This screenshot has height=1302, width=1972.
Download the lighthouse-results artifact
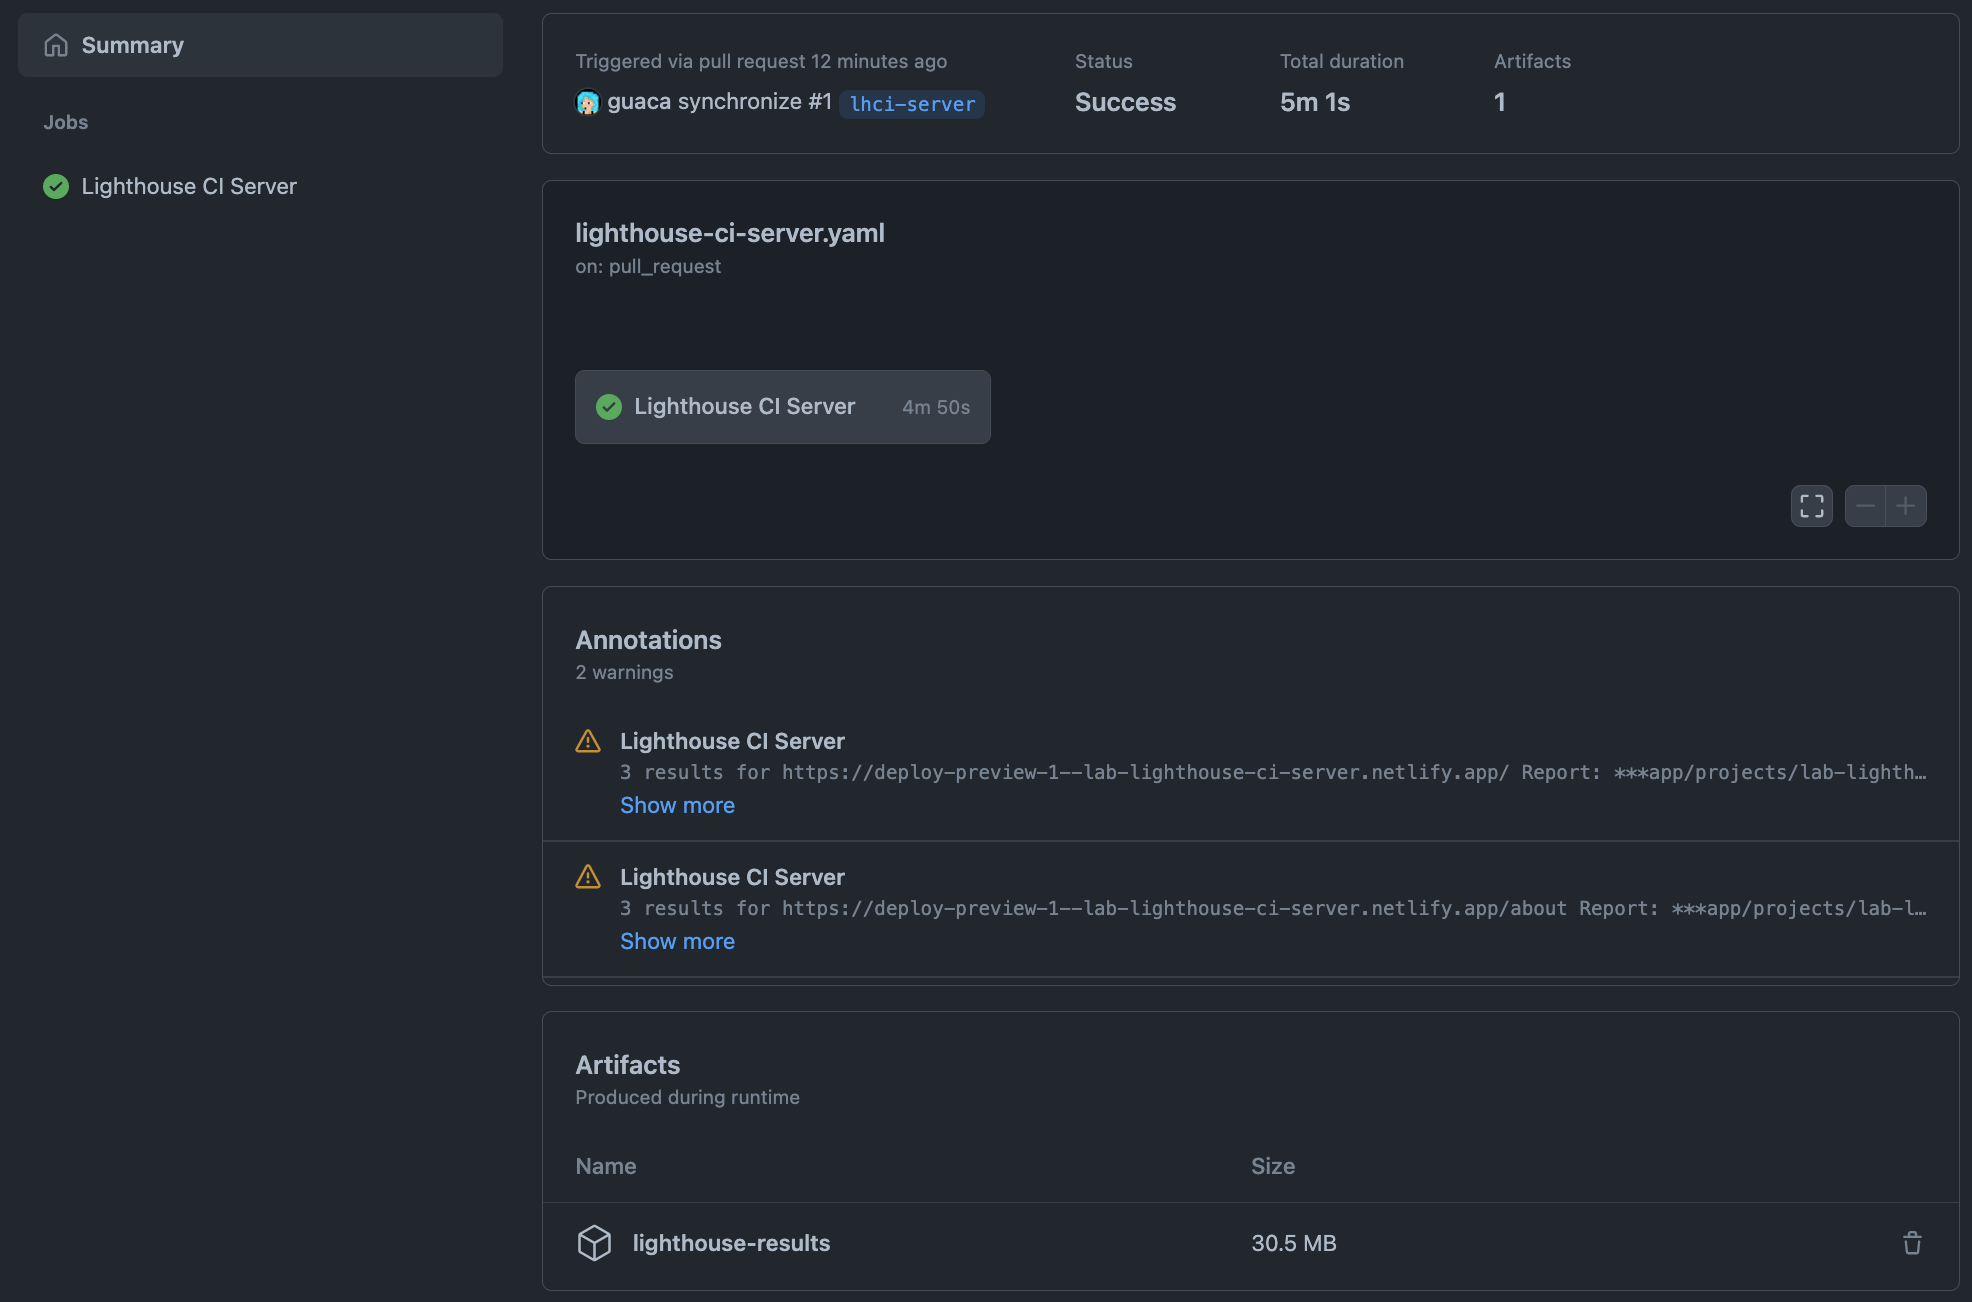point(731,1243)
